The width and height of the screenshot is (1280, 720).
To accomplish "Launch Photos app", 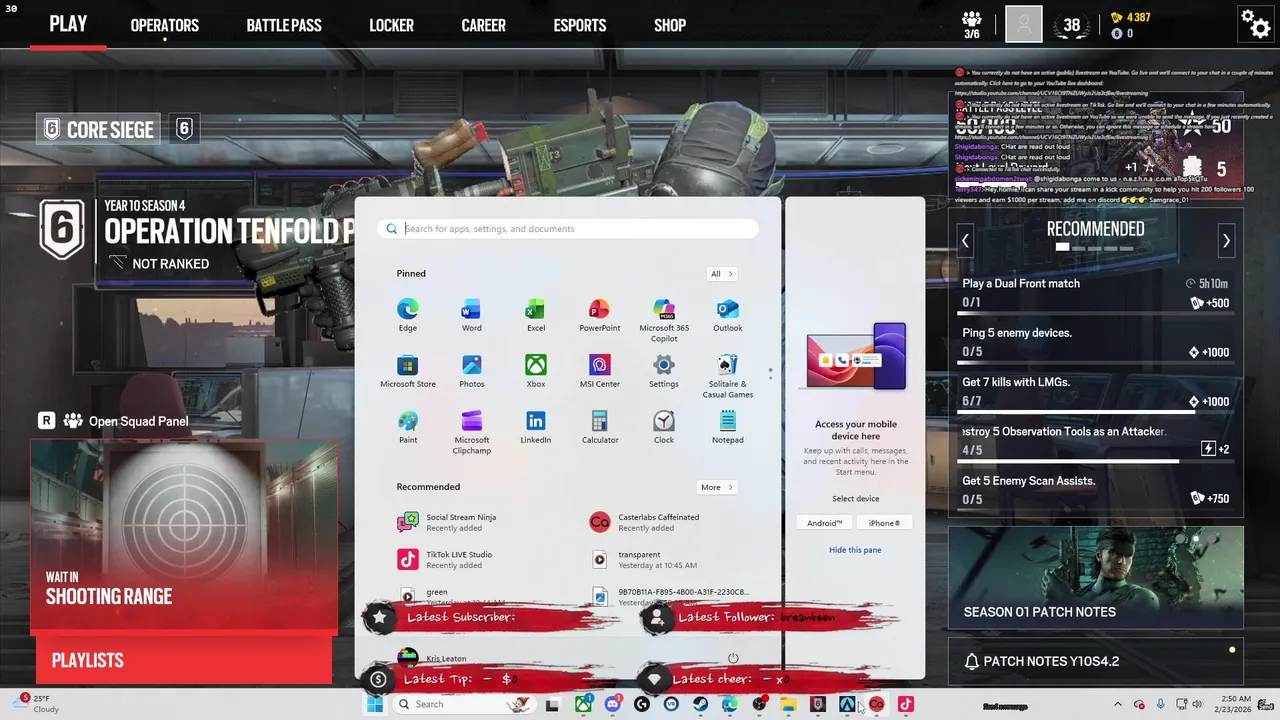I will [471, 370].
